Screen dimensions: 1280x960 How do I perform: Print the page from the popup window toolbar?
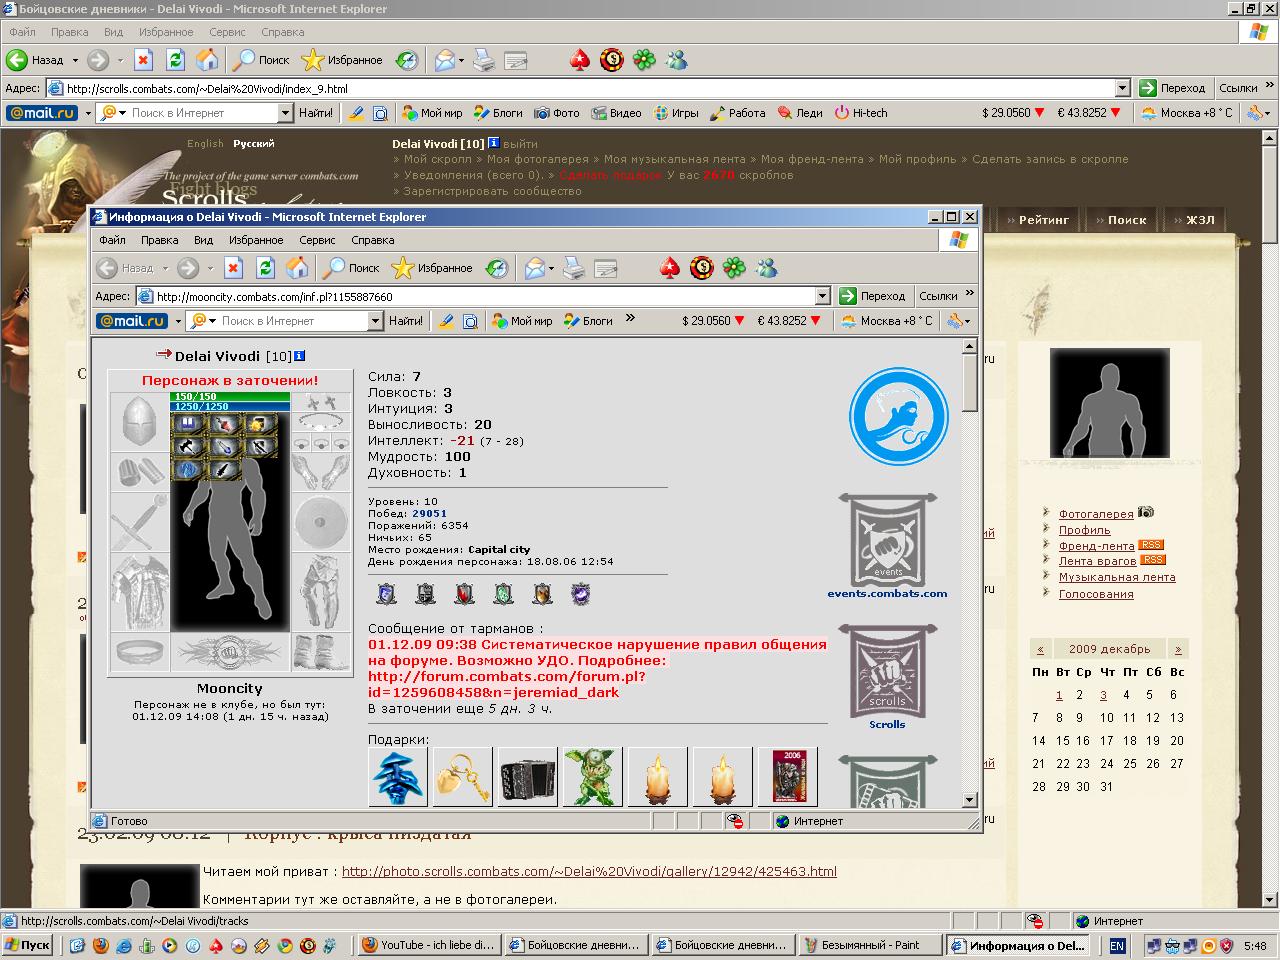coord(573,268)
